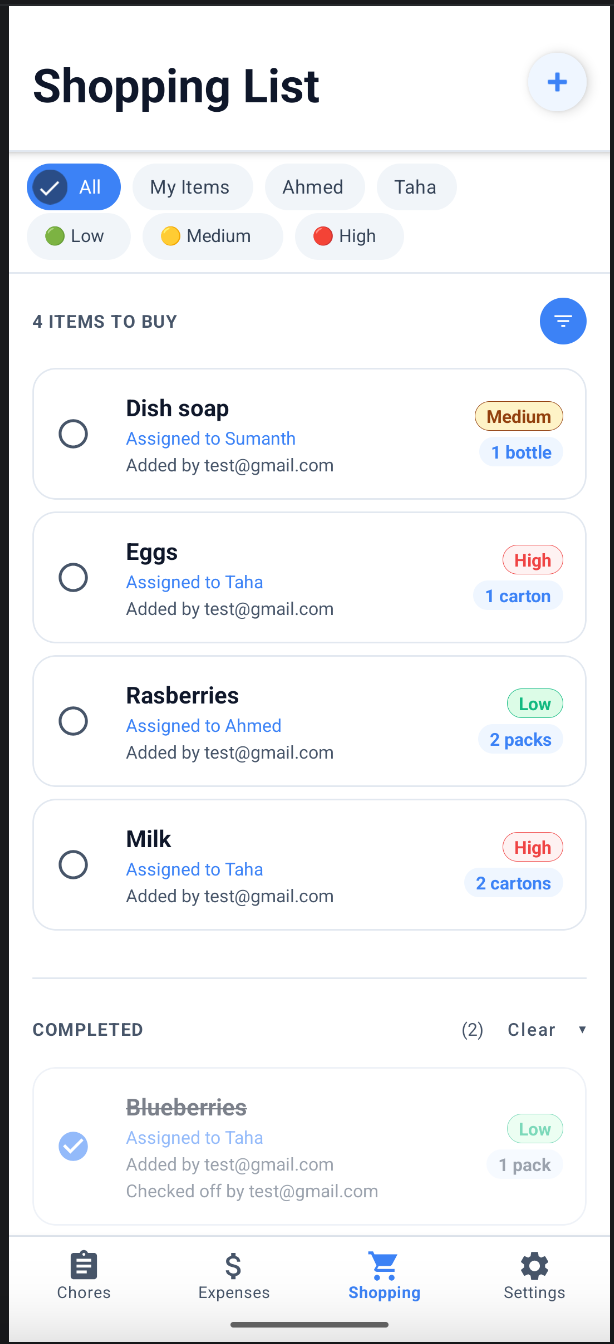Open the Chores tab icon
The image size is (614, 1344).
(83, 1265)
